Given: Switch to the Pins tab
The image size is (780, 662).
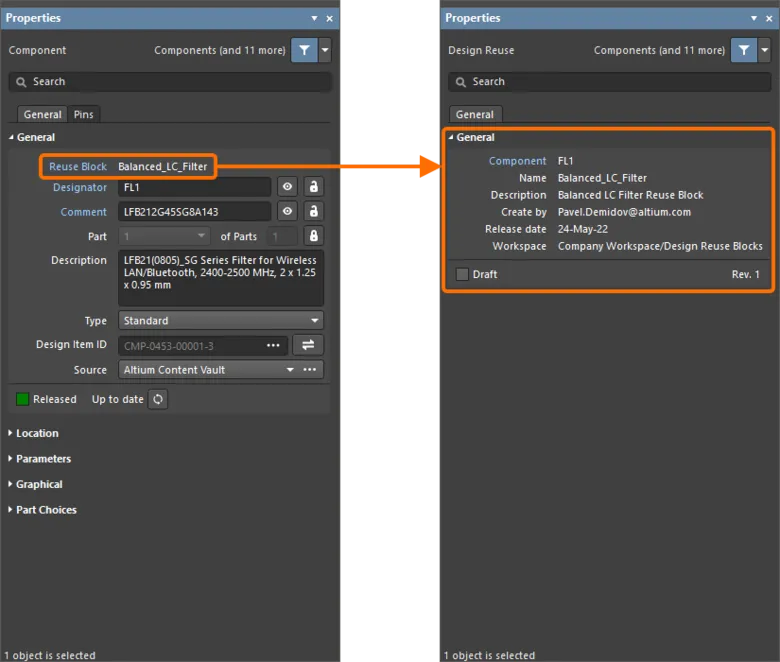Looking at the screenshot, I should pos(84,114).
